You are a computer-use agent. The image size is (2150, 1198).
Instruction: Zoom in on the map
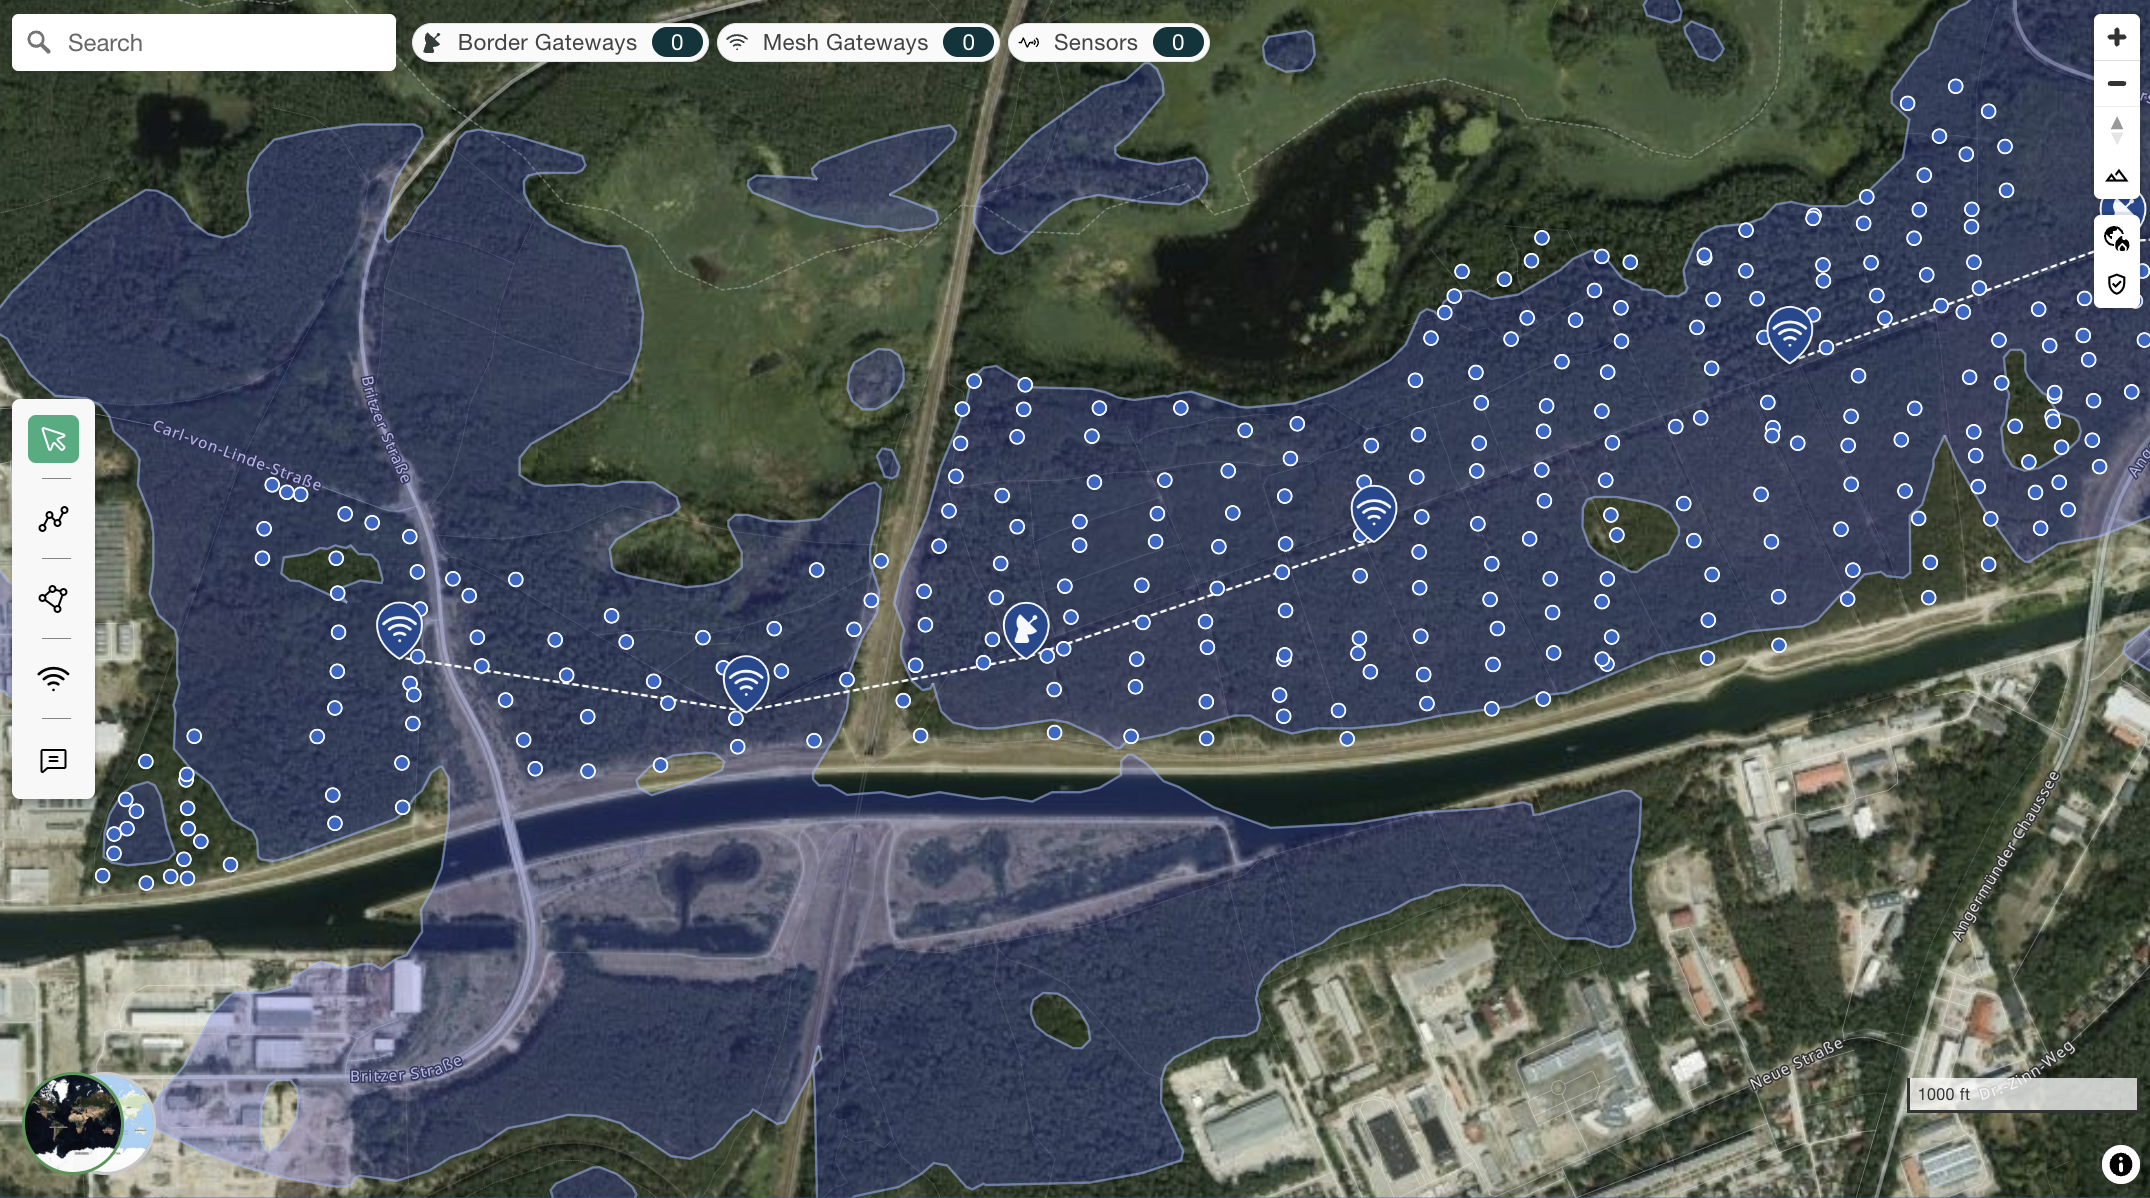point(2116,38)
